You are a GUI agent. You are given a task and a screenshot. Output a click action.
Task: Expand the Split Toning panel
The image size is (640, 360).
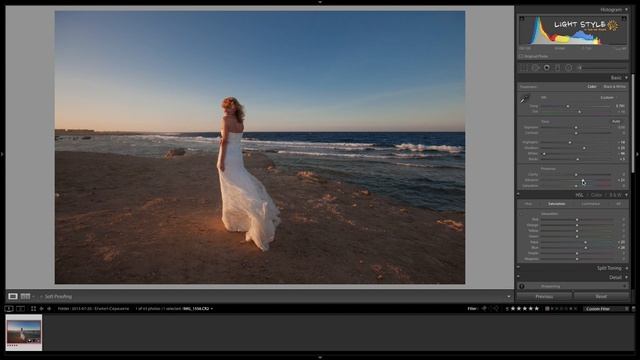coord(627,268)
